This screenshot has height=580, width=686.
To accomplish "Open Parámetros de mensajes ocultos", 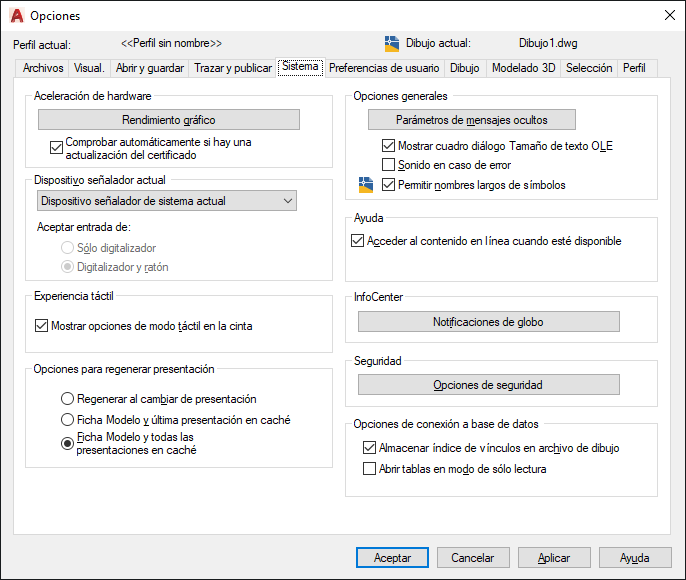I will [472, 120].
